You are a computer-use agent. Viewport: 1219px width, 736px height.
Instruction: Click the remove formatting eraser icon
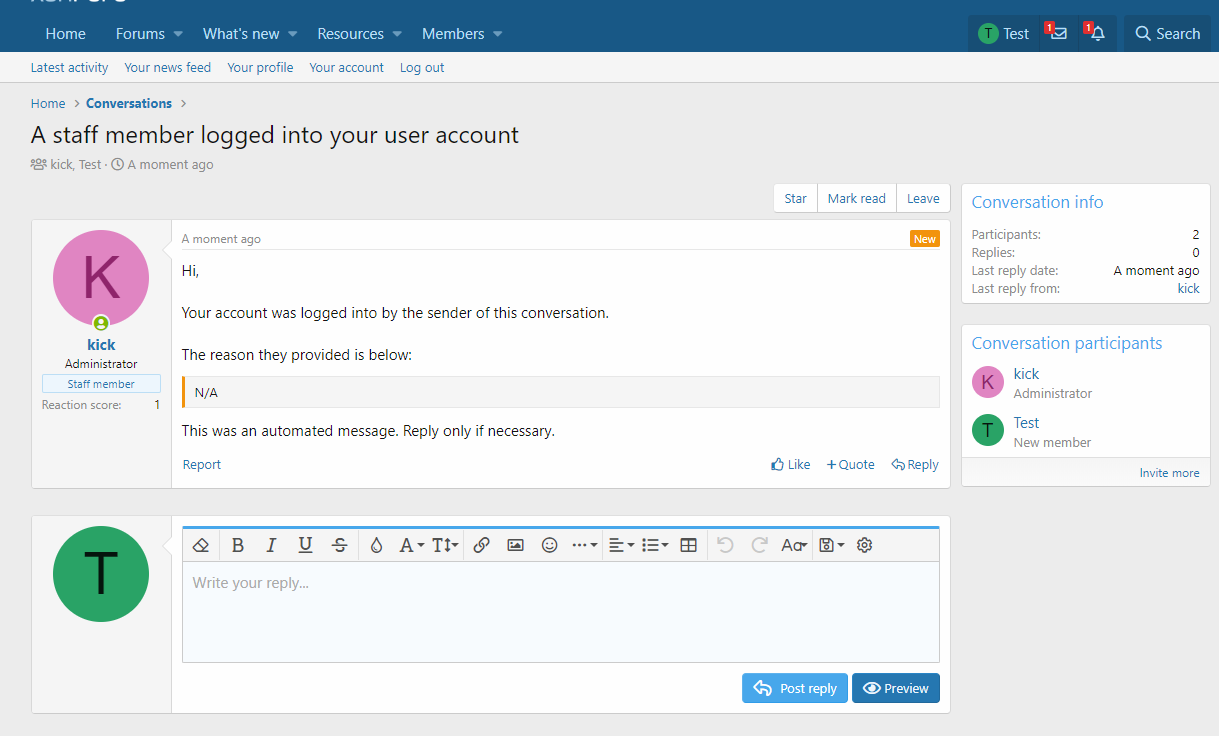(201, 545)
